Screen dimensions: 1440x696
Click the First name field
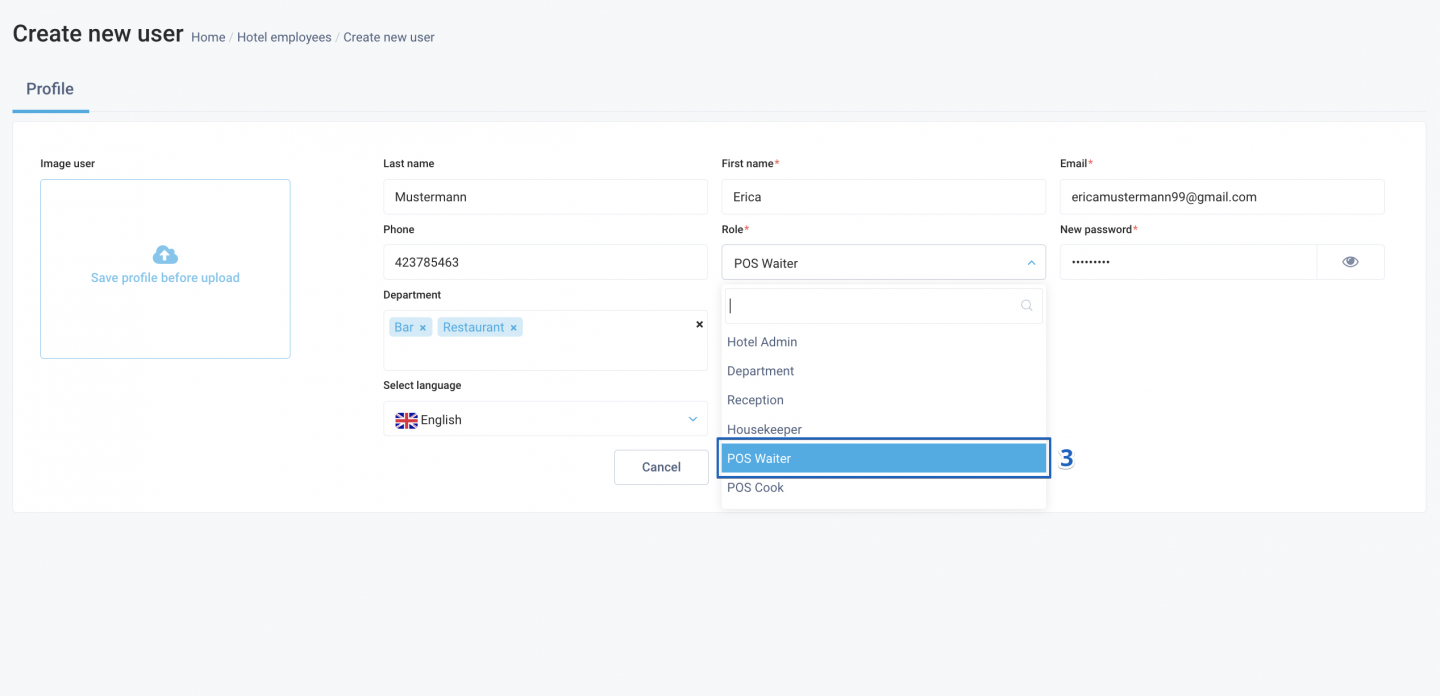tap(884, 197)
